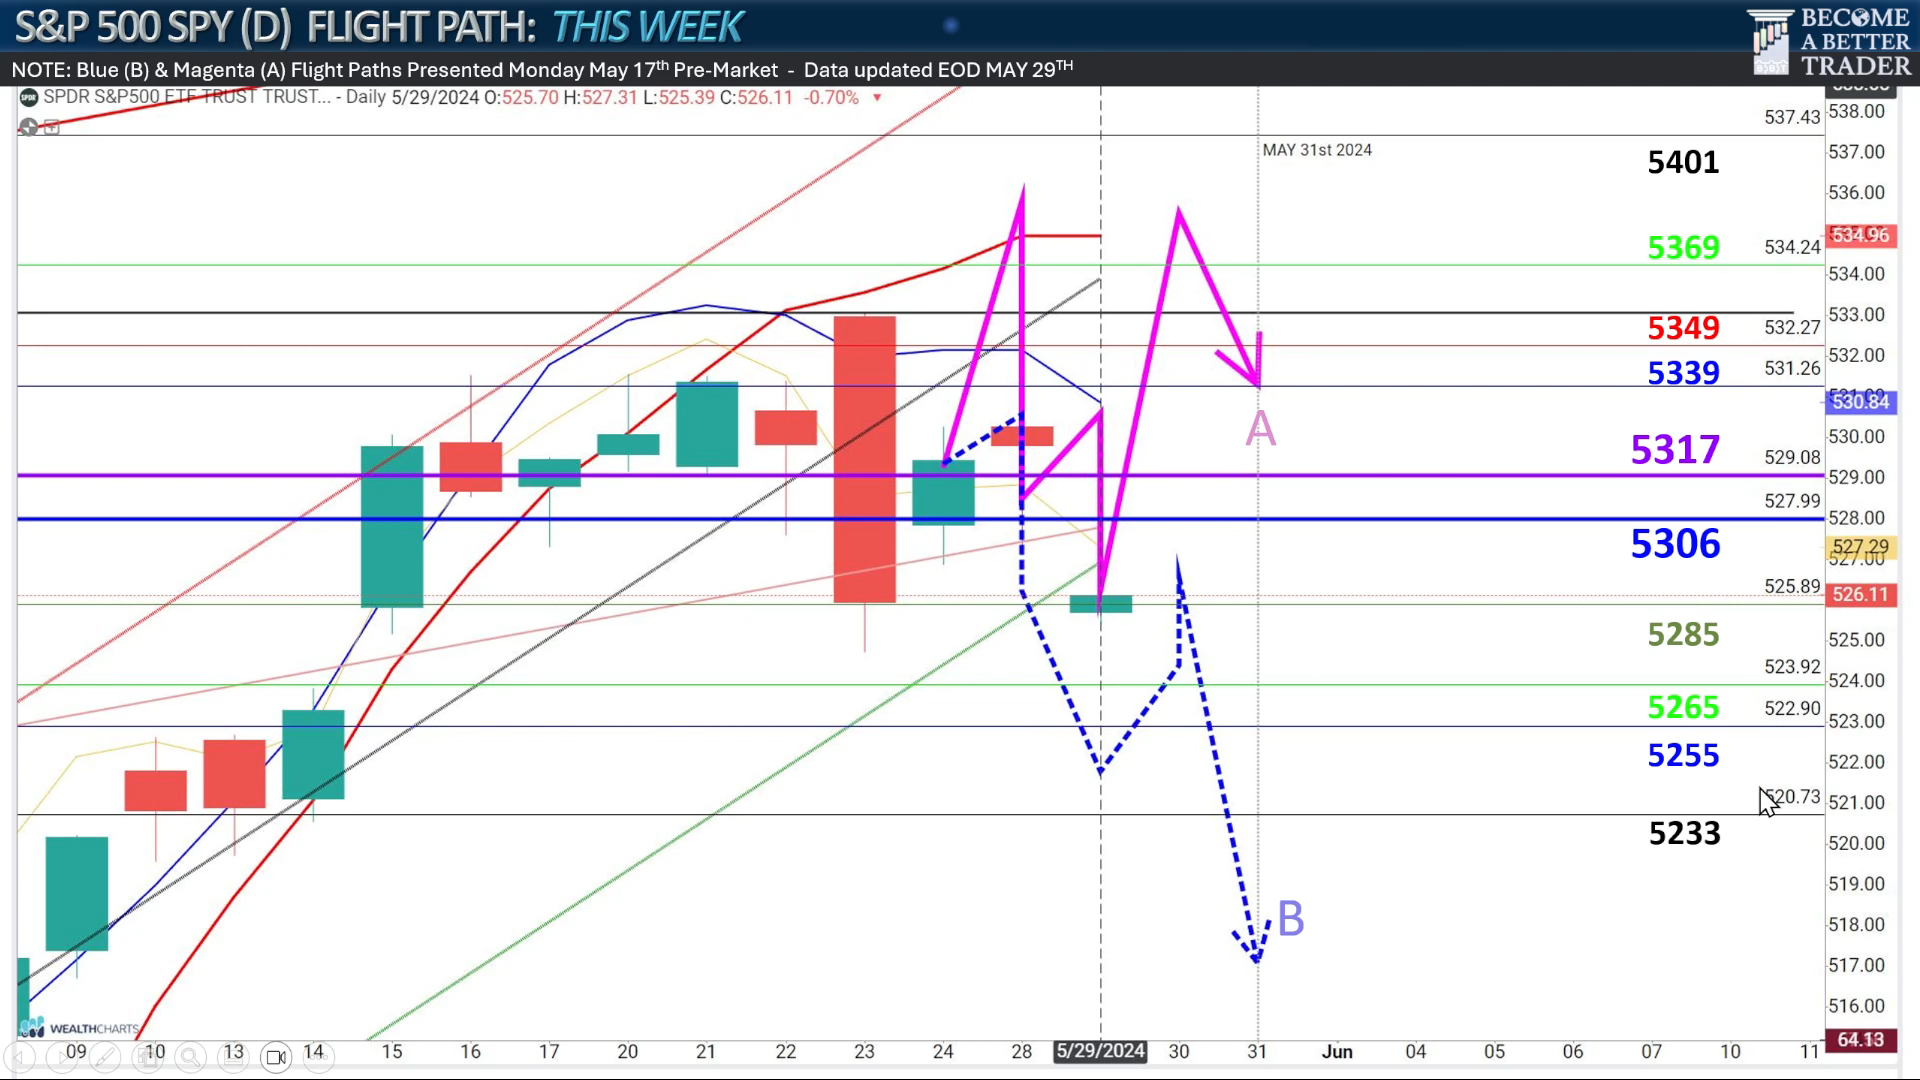Click the 527.99 price level value
1920x1080 pixels.
click(1792, 501)
